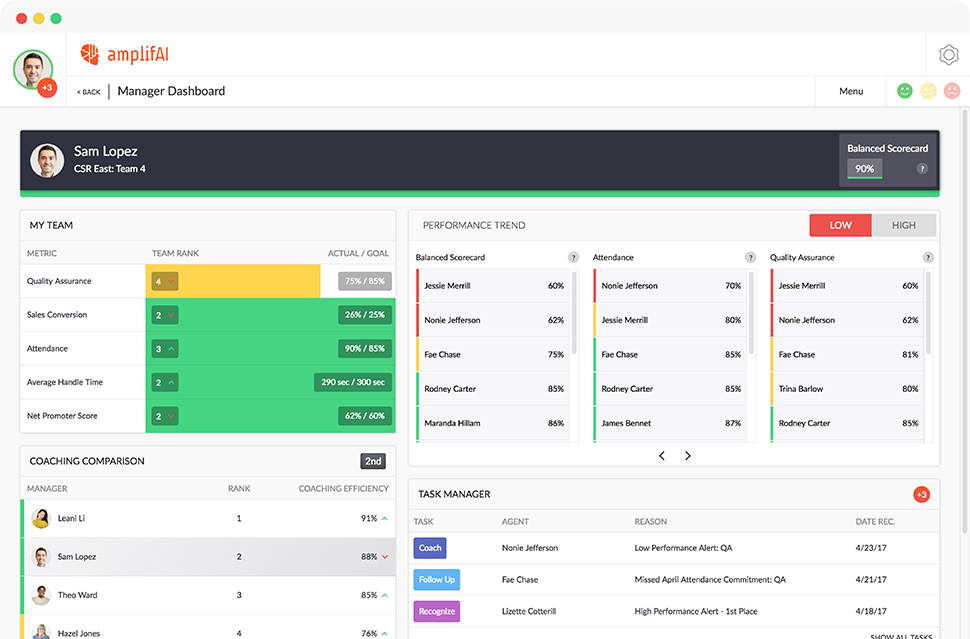Expand the Attendance team rank dropdown

tap(165, 349)
